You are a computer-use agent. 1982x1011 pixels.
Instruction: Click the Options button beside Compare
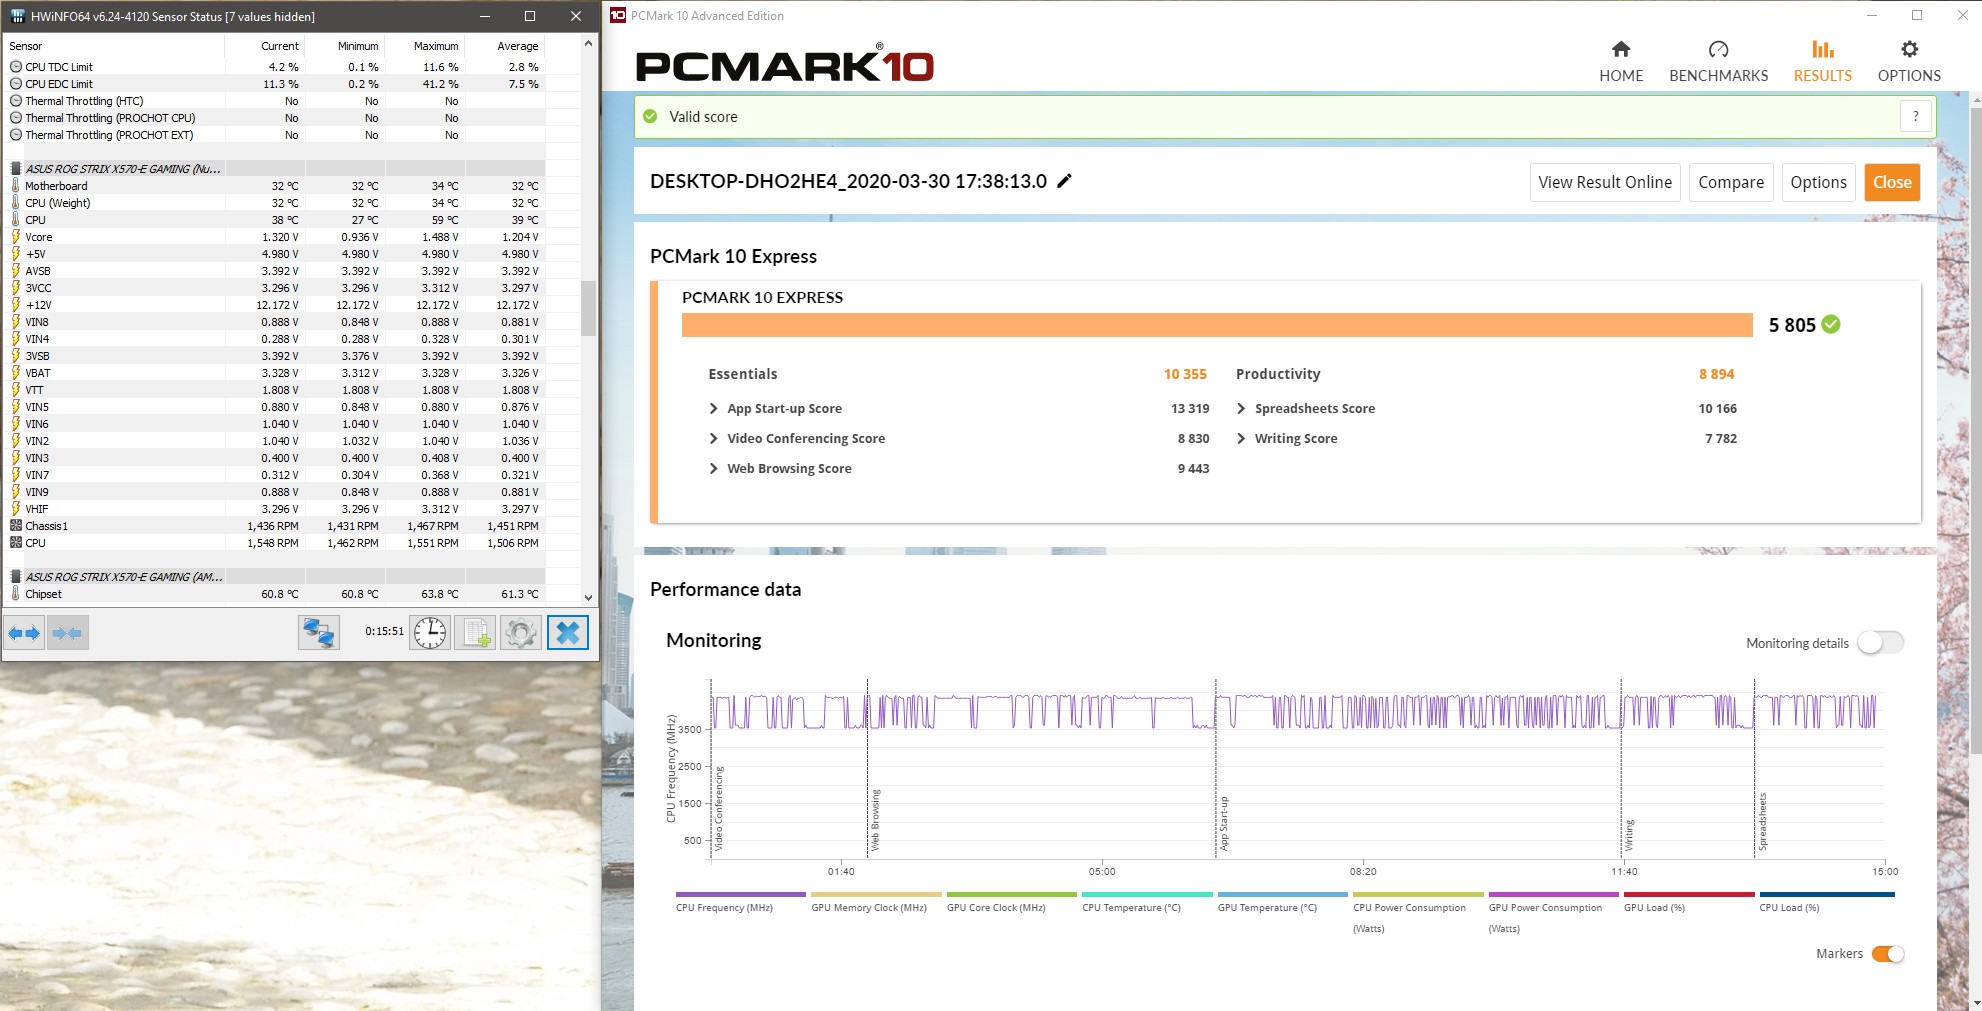(x=1818, y=182)
